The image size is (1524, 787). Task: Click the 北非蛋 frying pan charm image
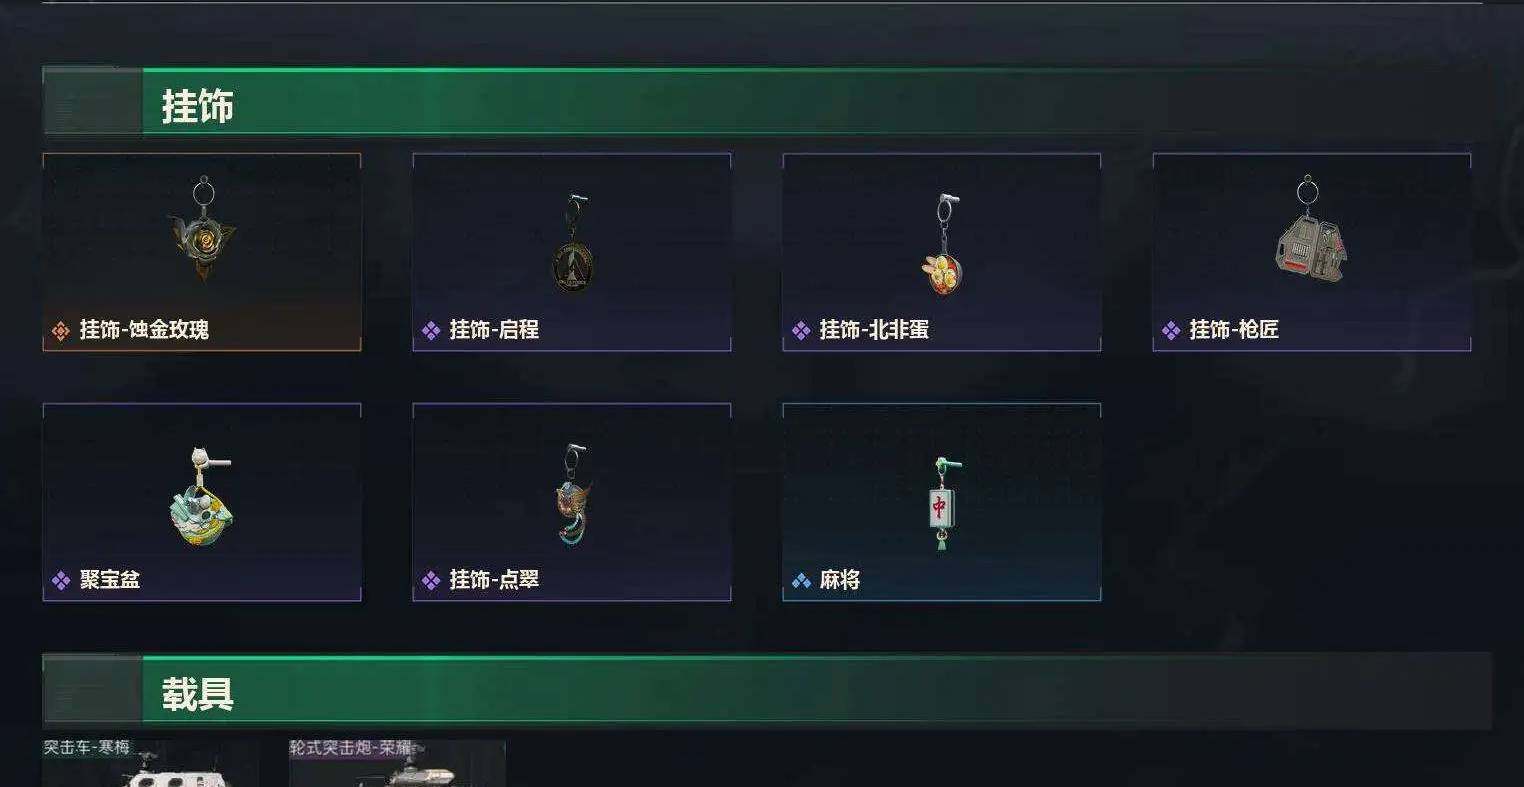click(x=941, y=244)
